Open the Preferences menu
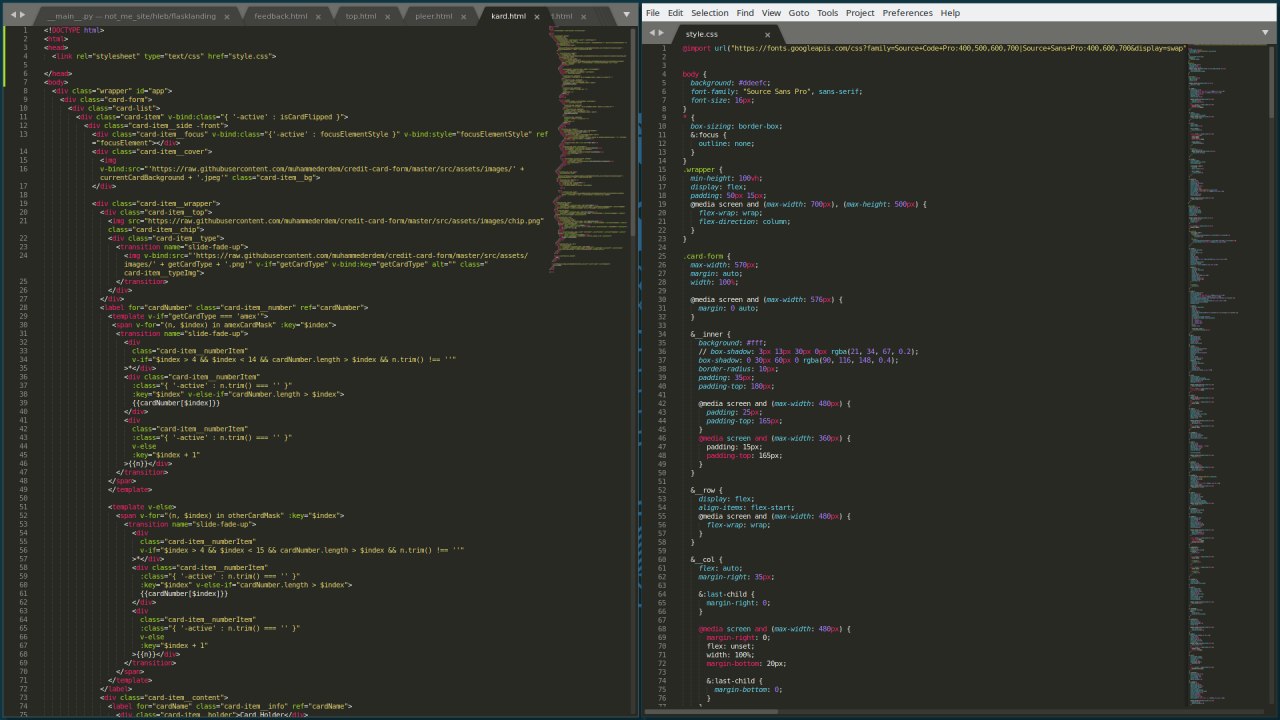The height and width of the screenshot is (720, 1280). pyautogui.click(x=907, y=13)
